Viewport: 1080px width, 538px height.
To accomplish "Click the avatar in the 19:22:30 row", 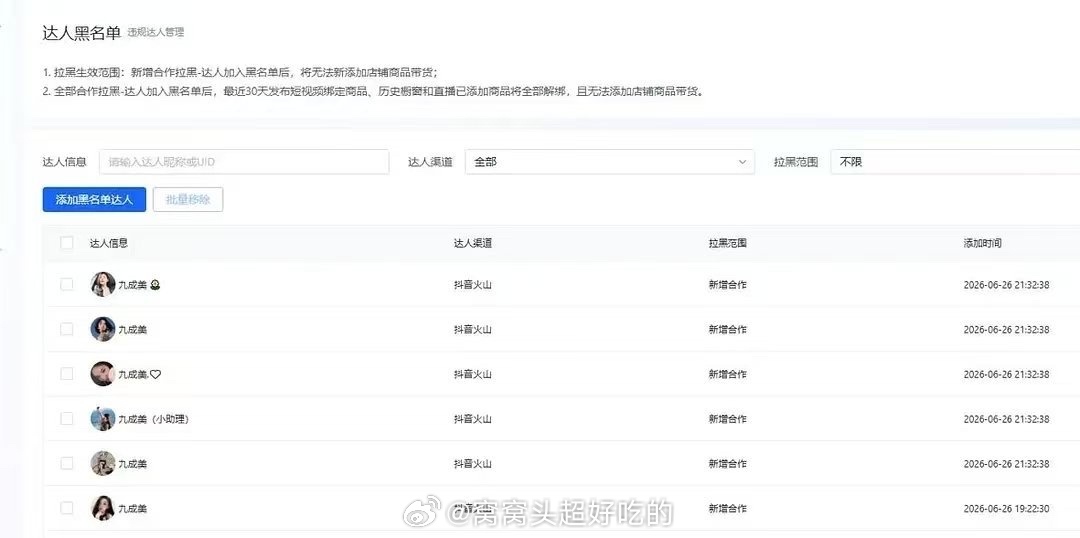I will tap(103, 508).
